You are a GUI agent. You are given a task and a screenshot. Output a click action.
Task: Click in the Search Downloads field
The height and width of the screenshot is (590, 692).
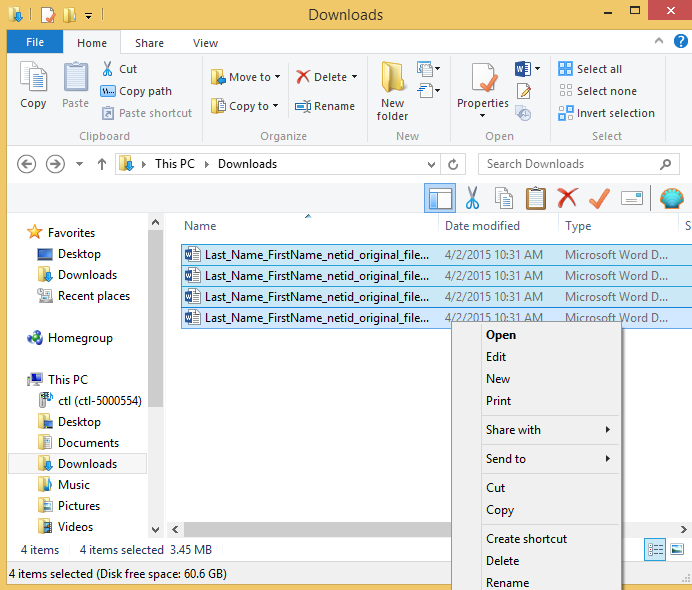pyautogui.click(x=568, y=164)
